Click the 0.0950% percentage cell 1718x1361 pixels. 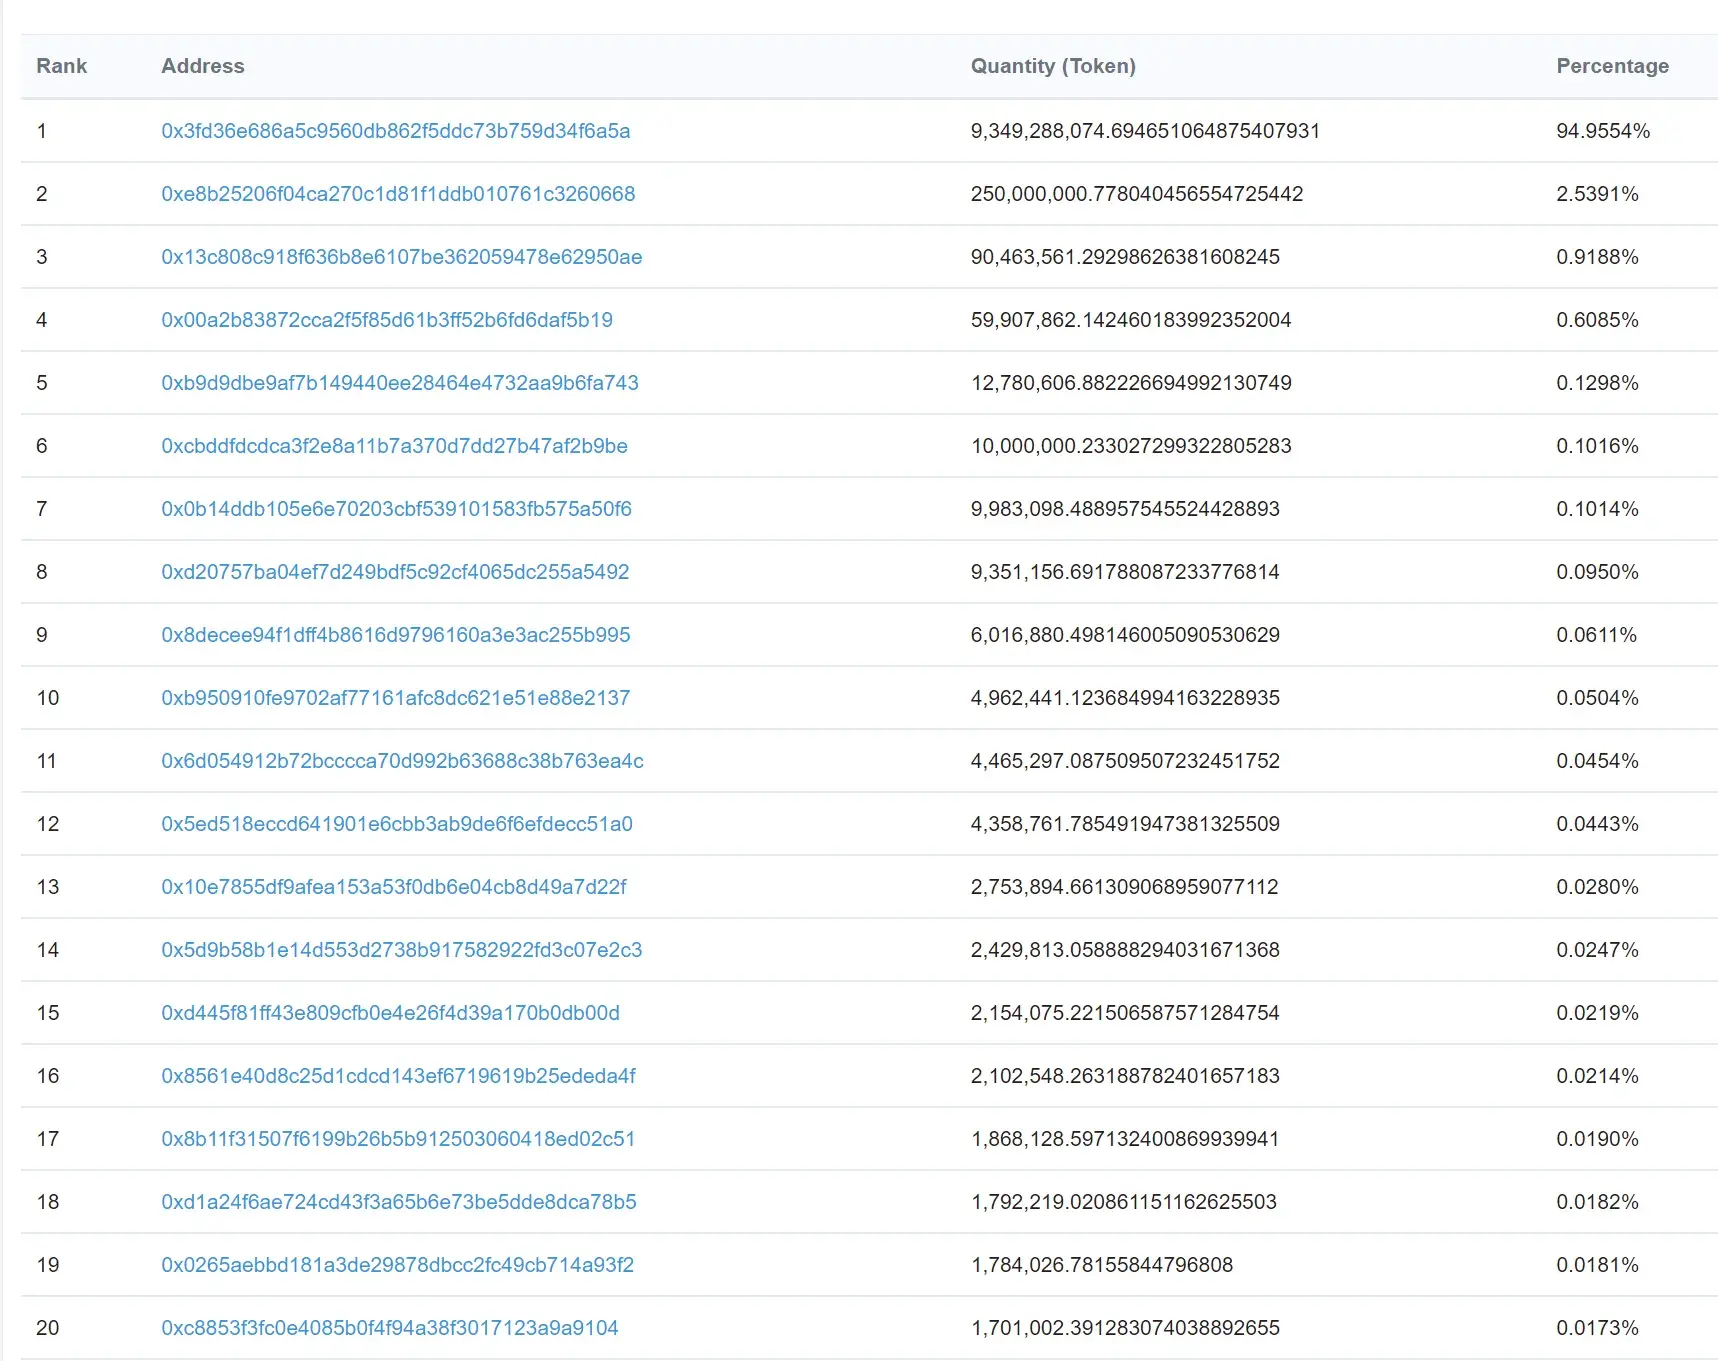1597,572
